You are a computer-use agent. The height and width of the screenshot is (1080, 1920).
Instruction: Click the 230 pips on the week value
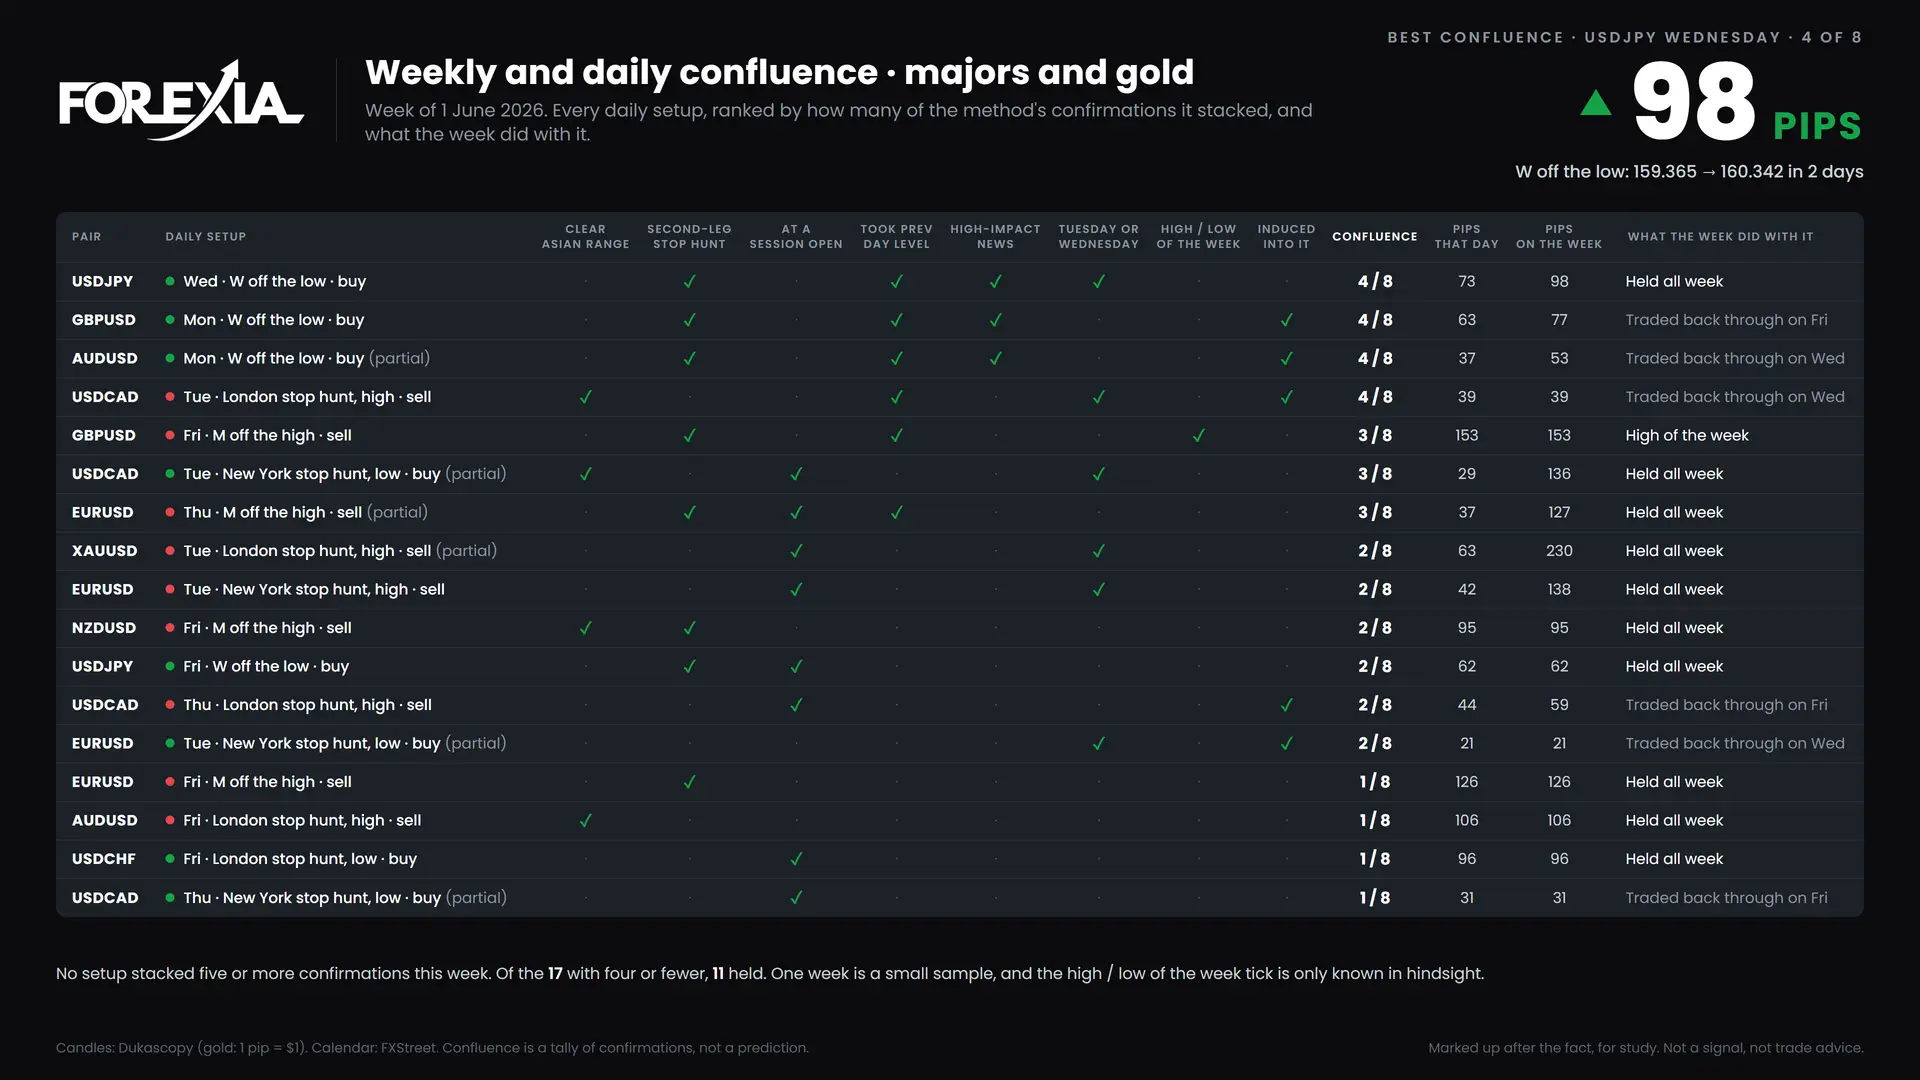[1559, 551]
